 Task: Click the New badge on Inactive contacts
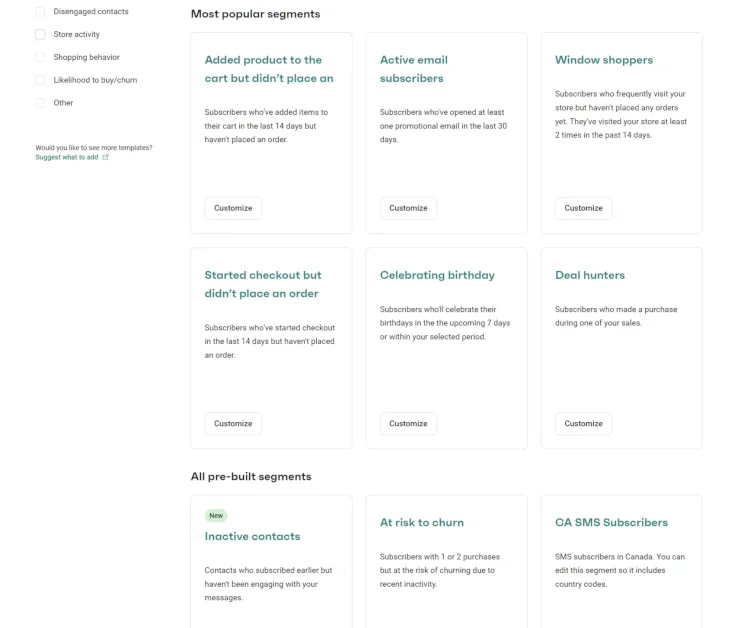tap(216, 516)
